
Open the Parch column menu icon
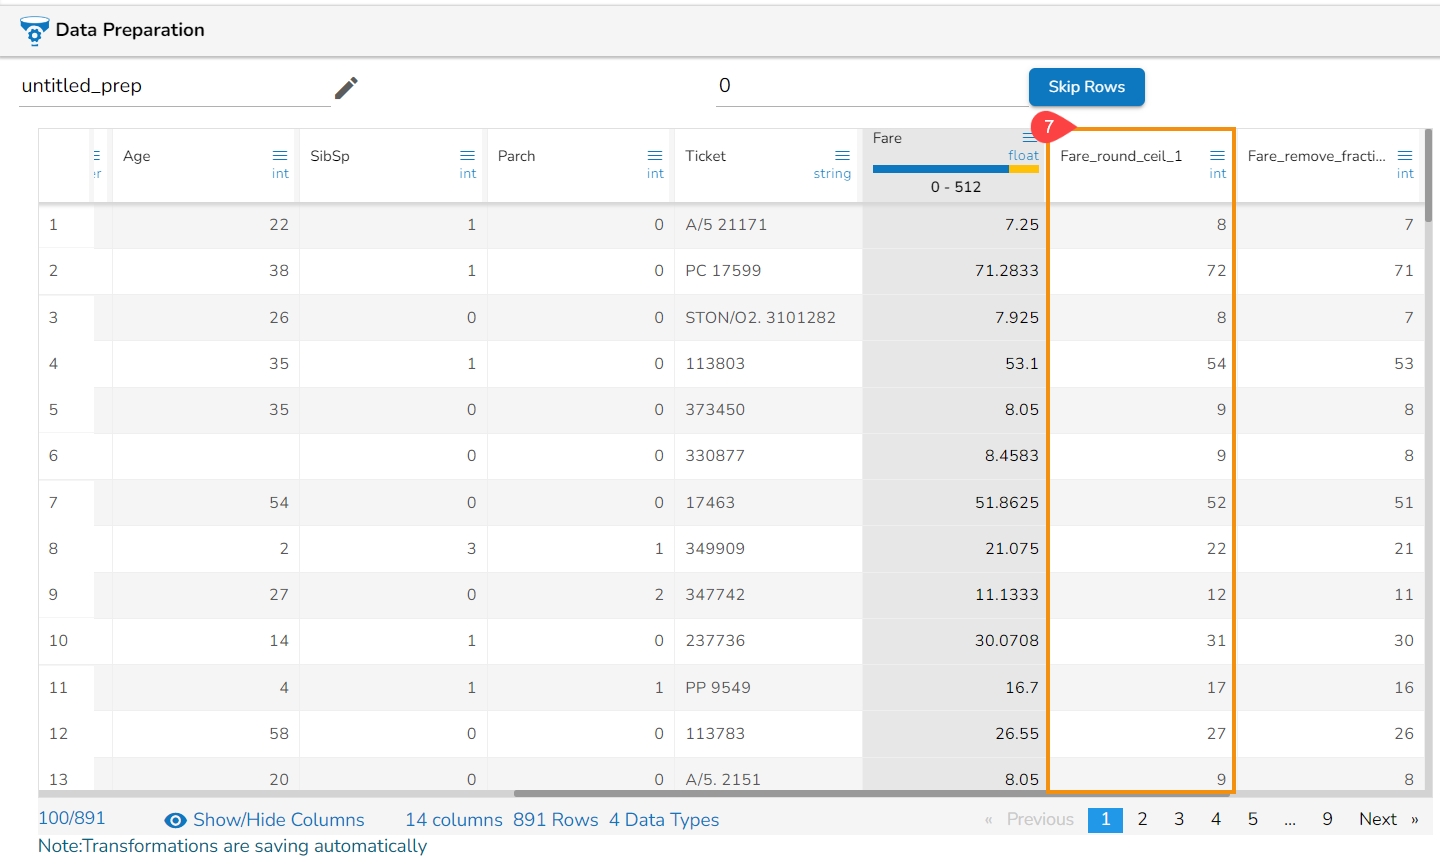tap(655, 156)
